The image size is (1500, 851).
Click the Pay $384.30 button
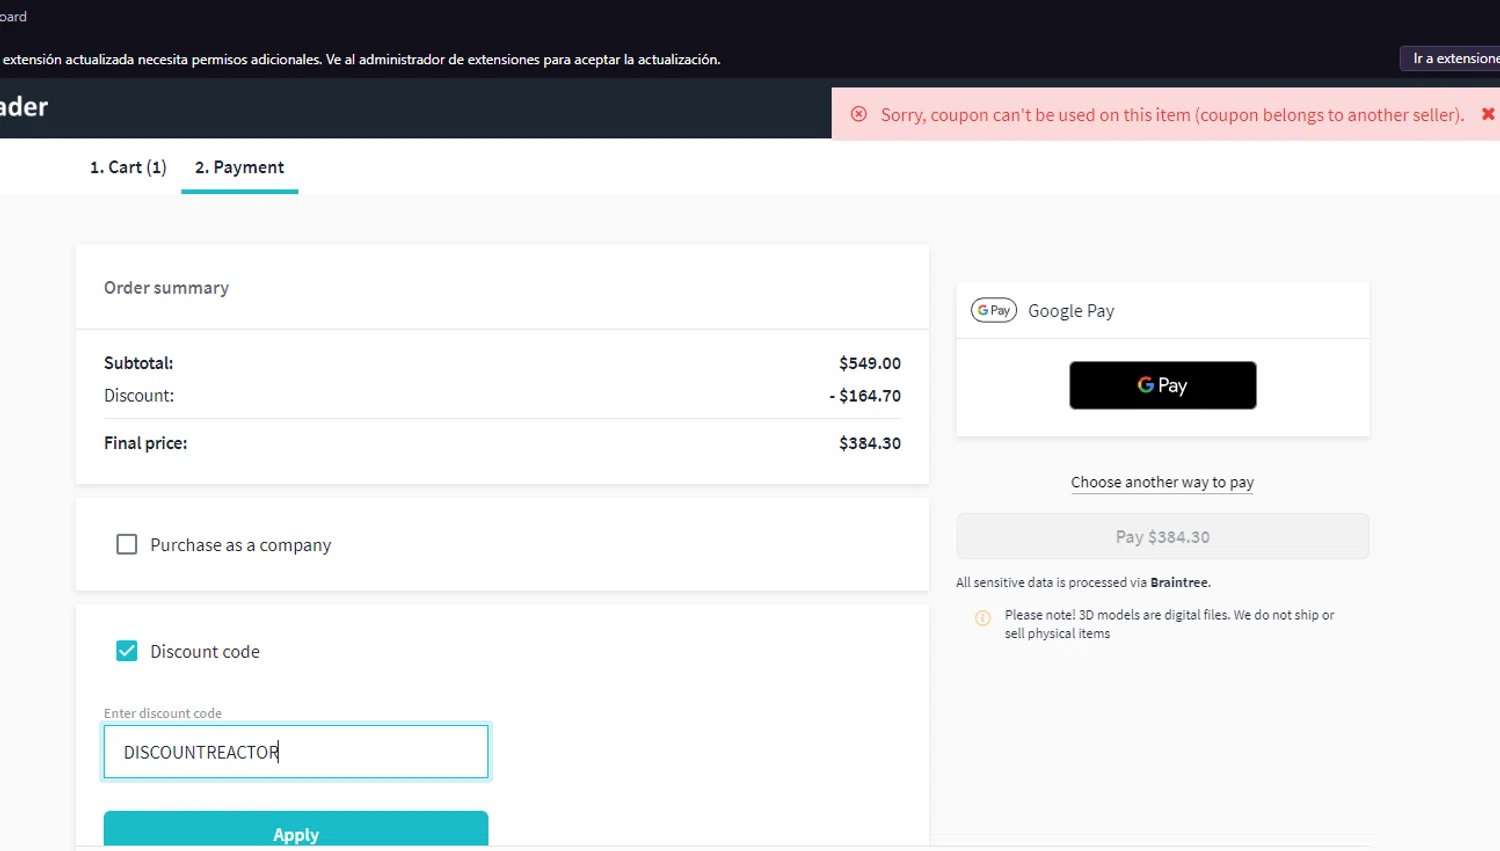1162,537
